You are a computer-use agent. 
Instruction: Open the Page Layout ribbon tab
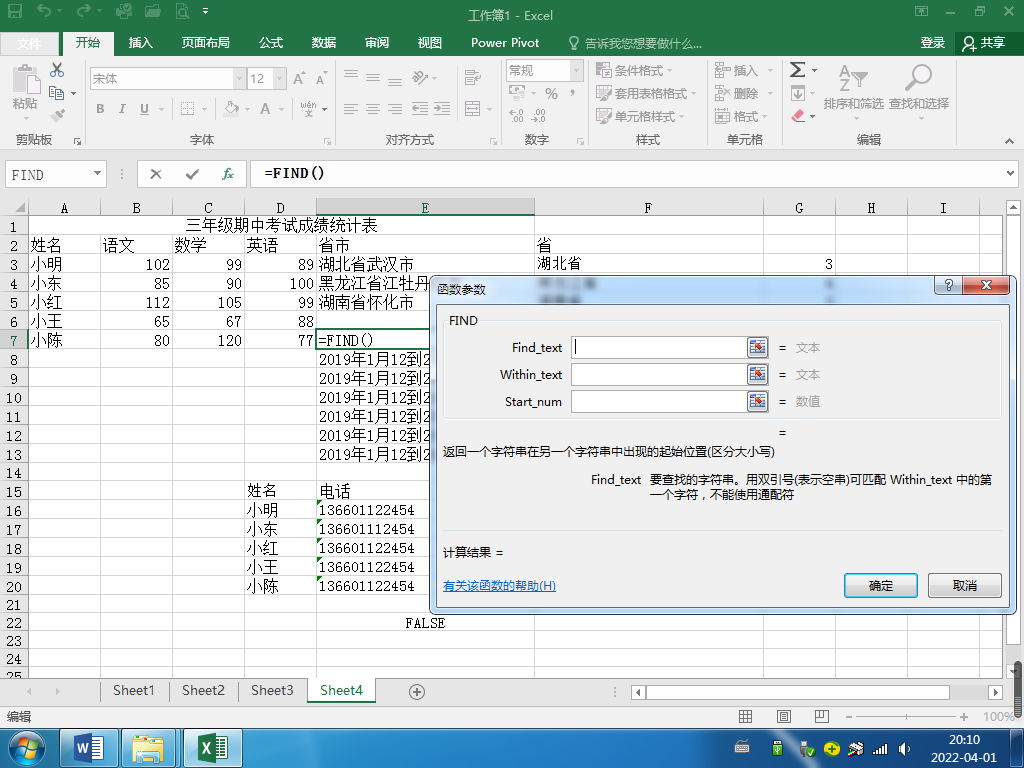[206, 43]
